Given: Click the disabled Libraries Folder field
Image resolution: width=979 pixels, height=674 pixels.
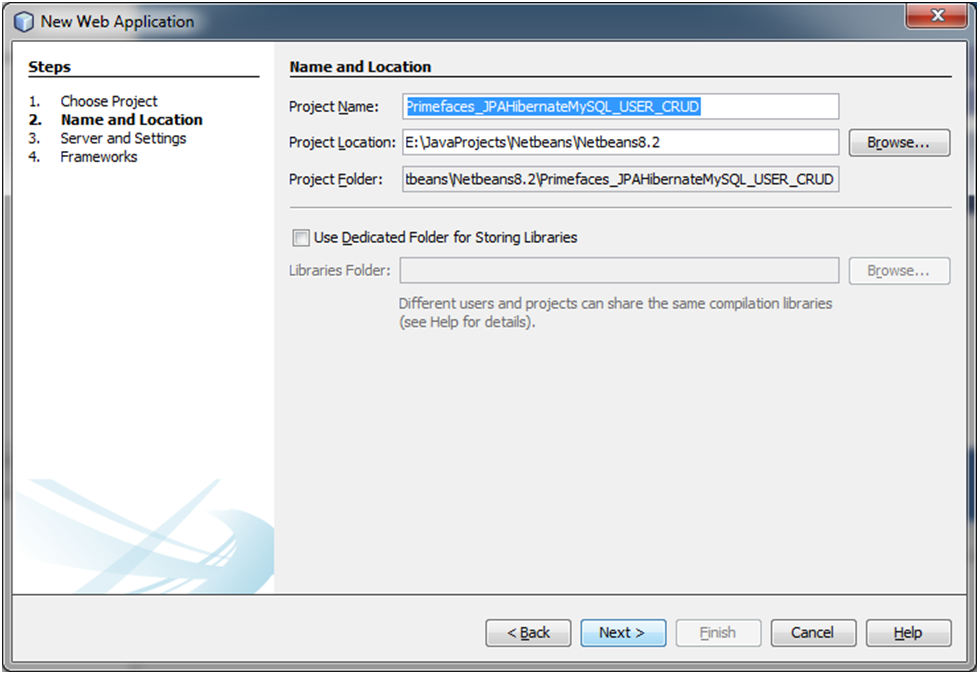Looking at the screenshot, I should (620, 270).
